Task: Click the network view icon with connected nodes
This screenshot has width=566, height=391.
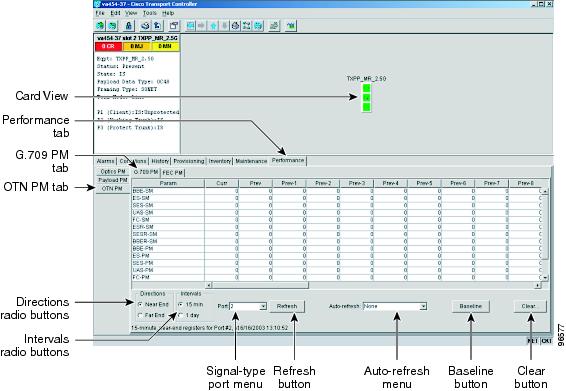Action: tap(247, 26)
